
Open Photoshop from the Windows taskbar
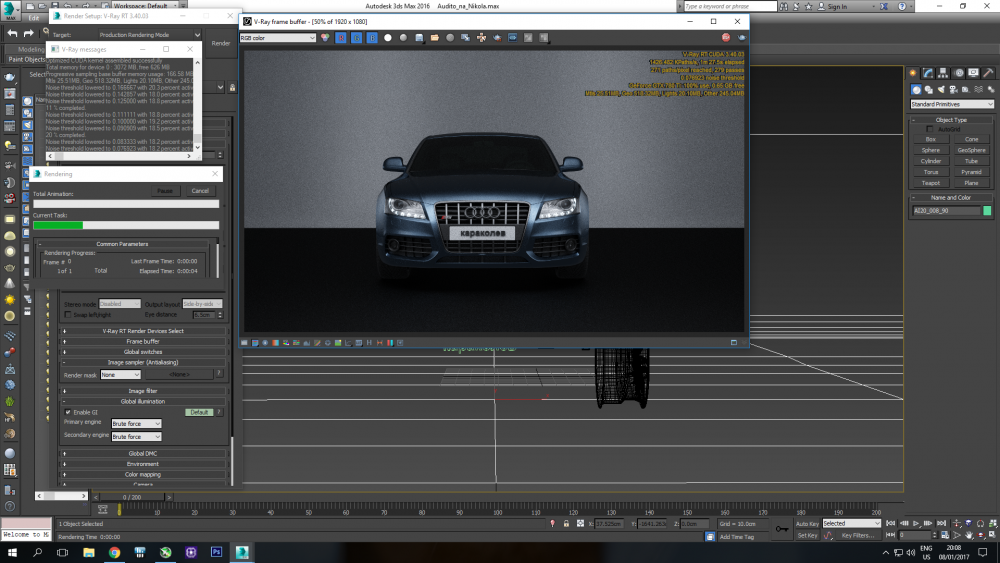(216, 552)
